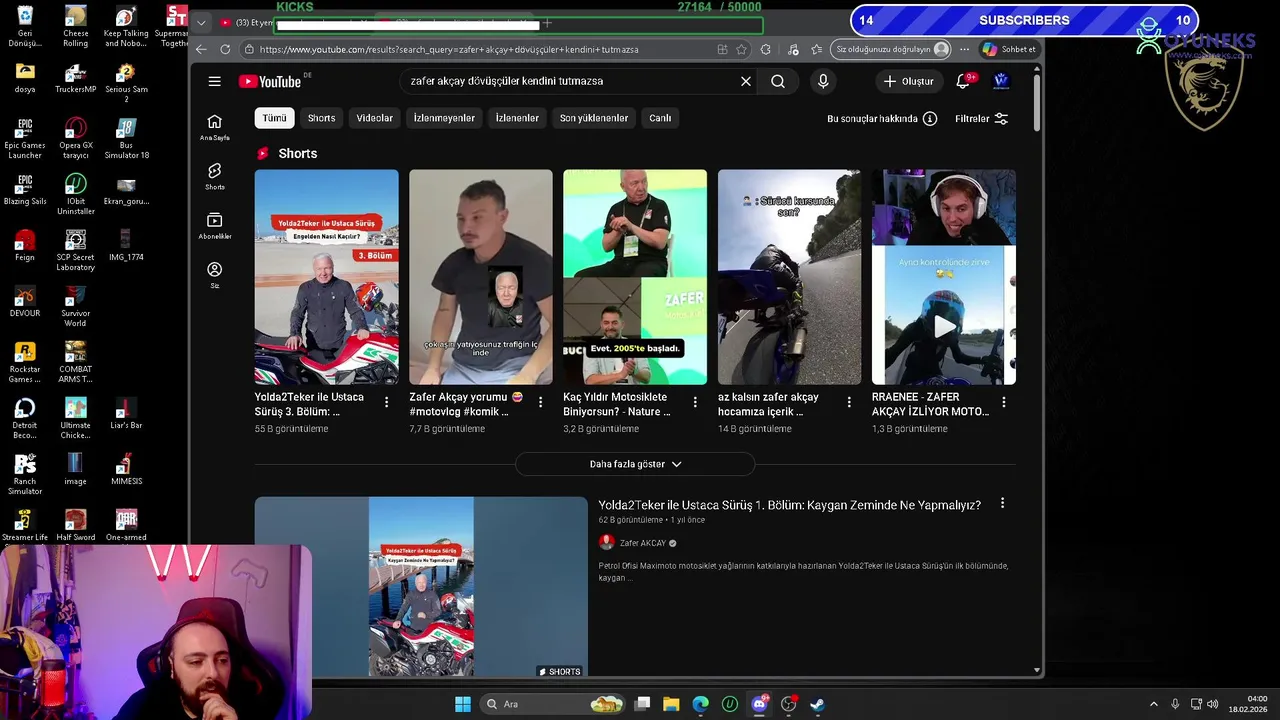Play the Kaç Yıldır Motosiklete Biniyorsun short thumbnail
The image size is (1280, 720).
(x=635, y=277)
